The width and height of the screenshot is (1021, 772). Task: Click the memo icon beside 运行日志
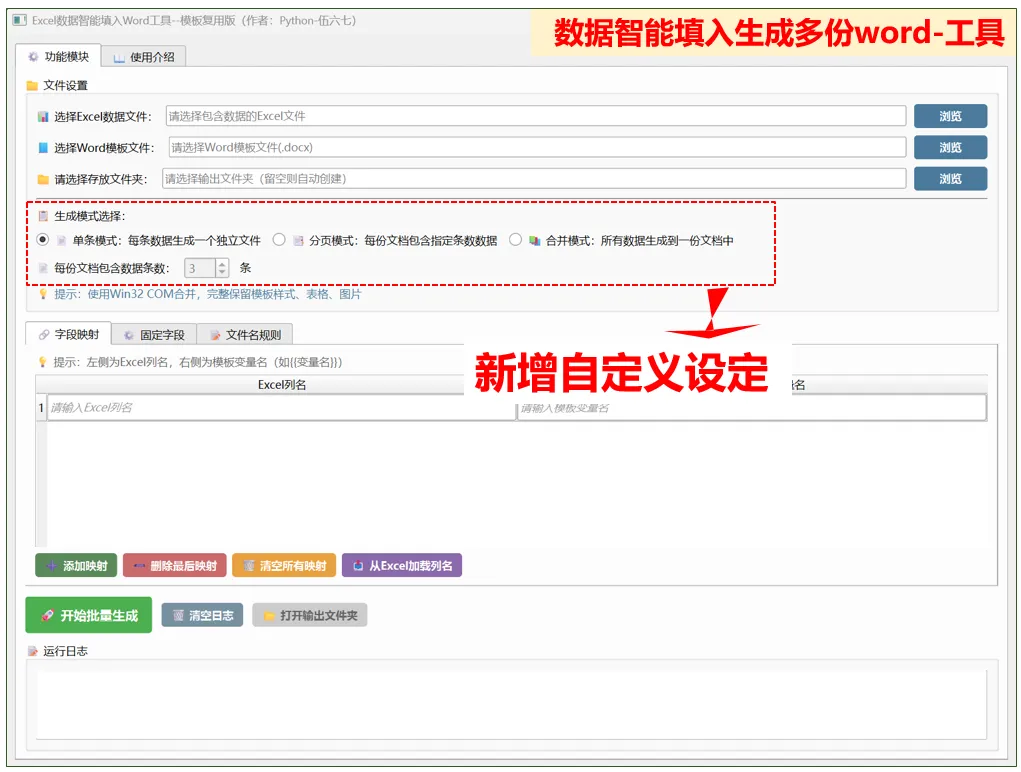pos(33,651)
